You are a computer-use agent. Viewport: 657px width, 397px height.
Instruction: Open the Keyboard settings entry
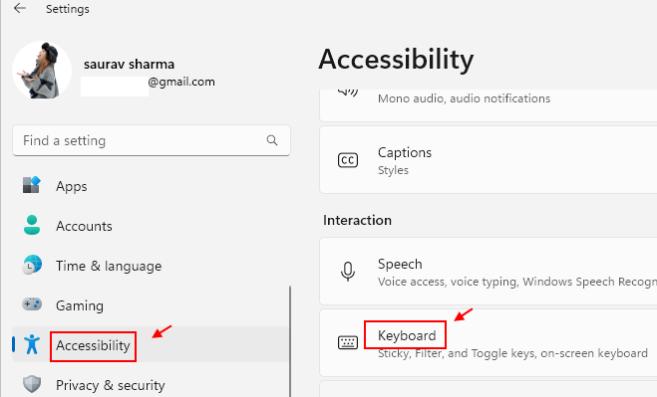coord(488,343)
